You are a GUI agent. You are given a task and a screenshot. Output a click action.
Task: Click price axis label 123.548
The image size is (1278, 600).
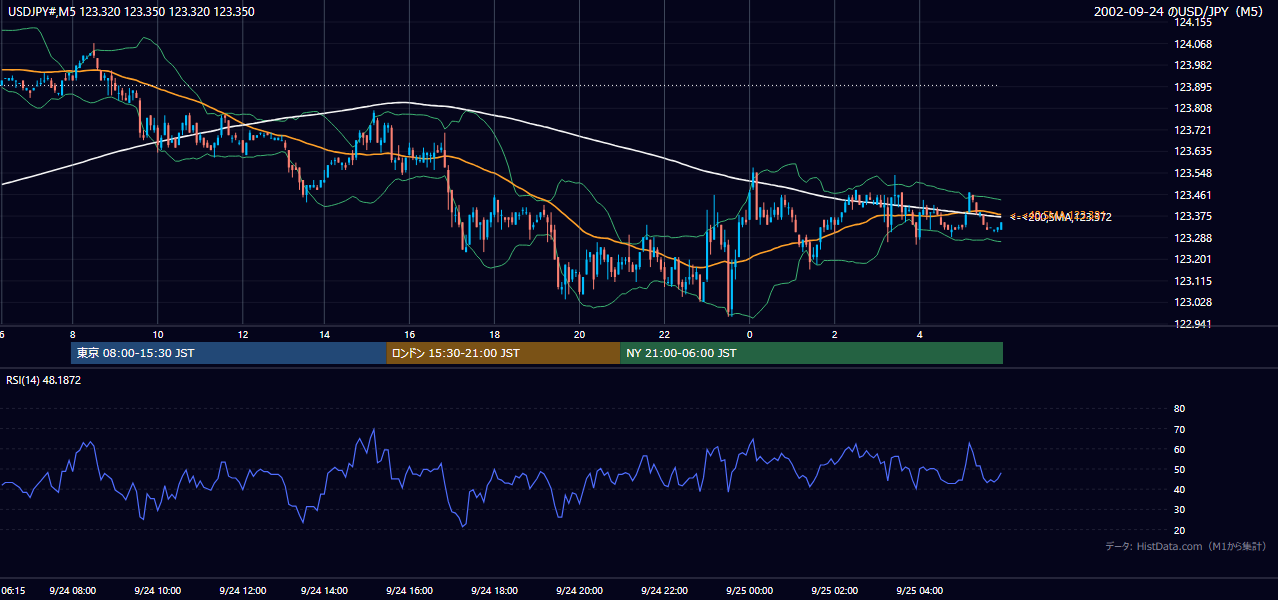click(x=1192, y=173)
